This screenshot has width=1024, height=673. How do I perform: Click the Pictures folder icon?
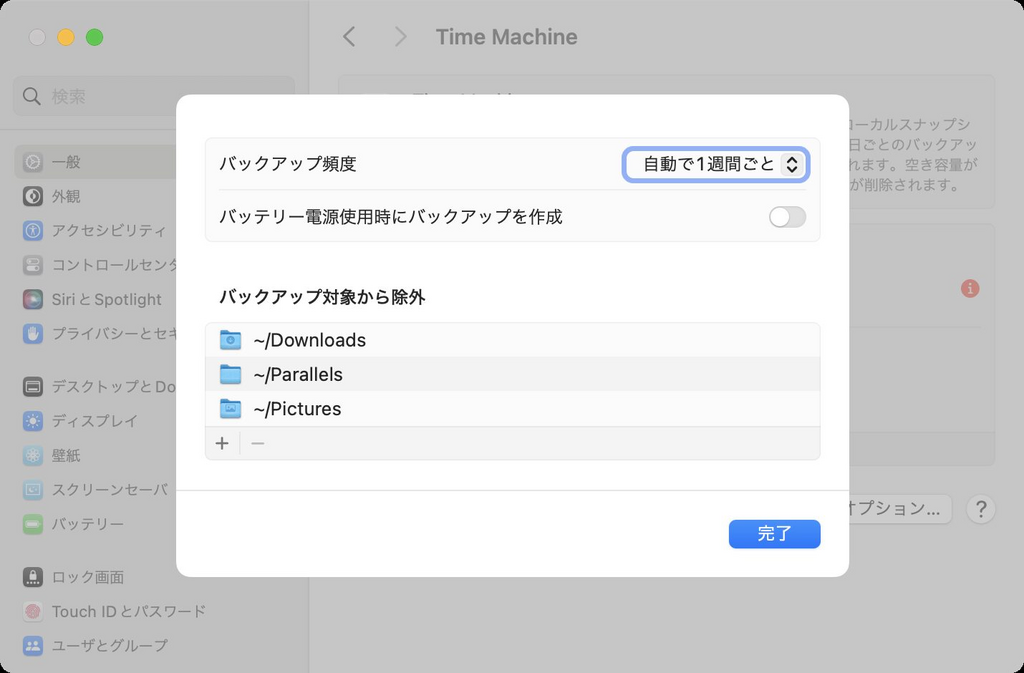(230, 409)
